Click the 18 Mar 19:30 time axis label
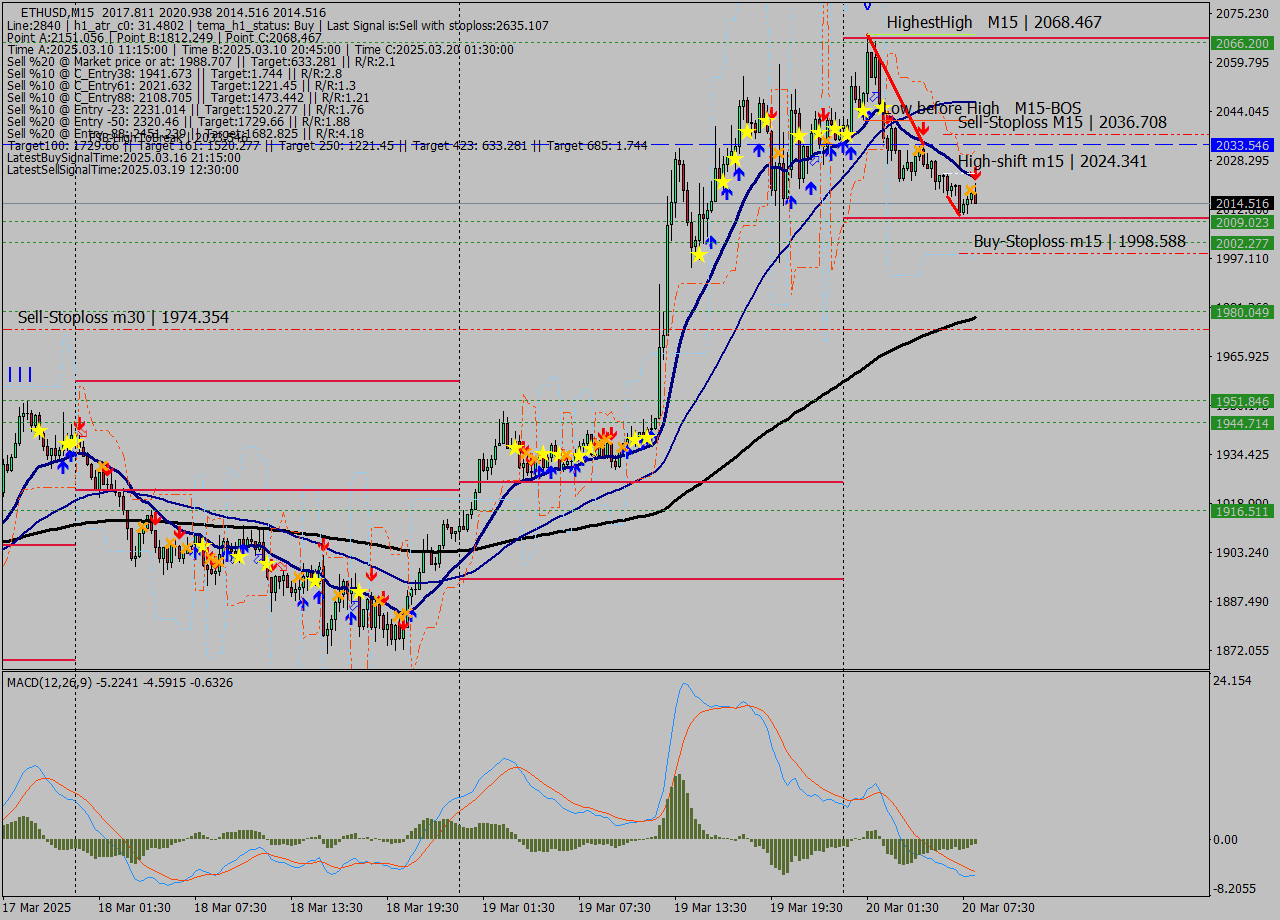The image size is (1280, 920). pyautogui.click(x=421, y=907)
